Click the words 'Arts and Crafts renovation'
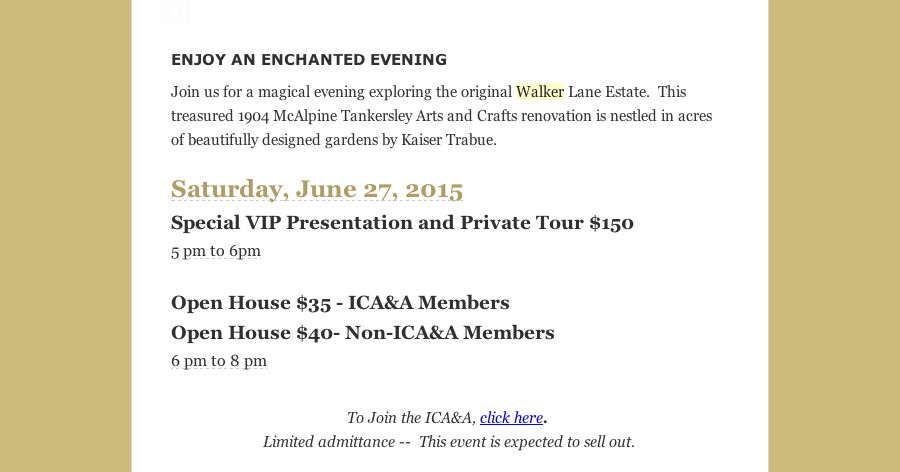Image resolution: width=900 pixels, height=472 pixels. 503,116
